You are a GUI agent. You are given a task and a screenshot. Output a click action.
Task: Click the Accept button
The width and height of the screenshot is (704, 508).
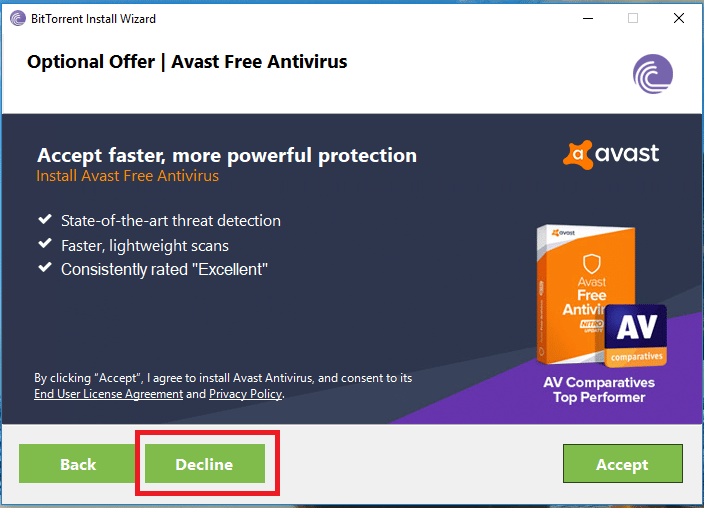point(623,464)
